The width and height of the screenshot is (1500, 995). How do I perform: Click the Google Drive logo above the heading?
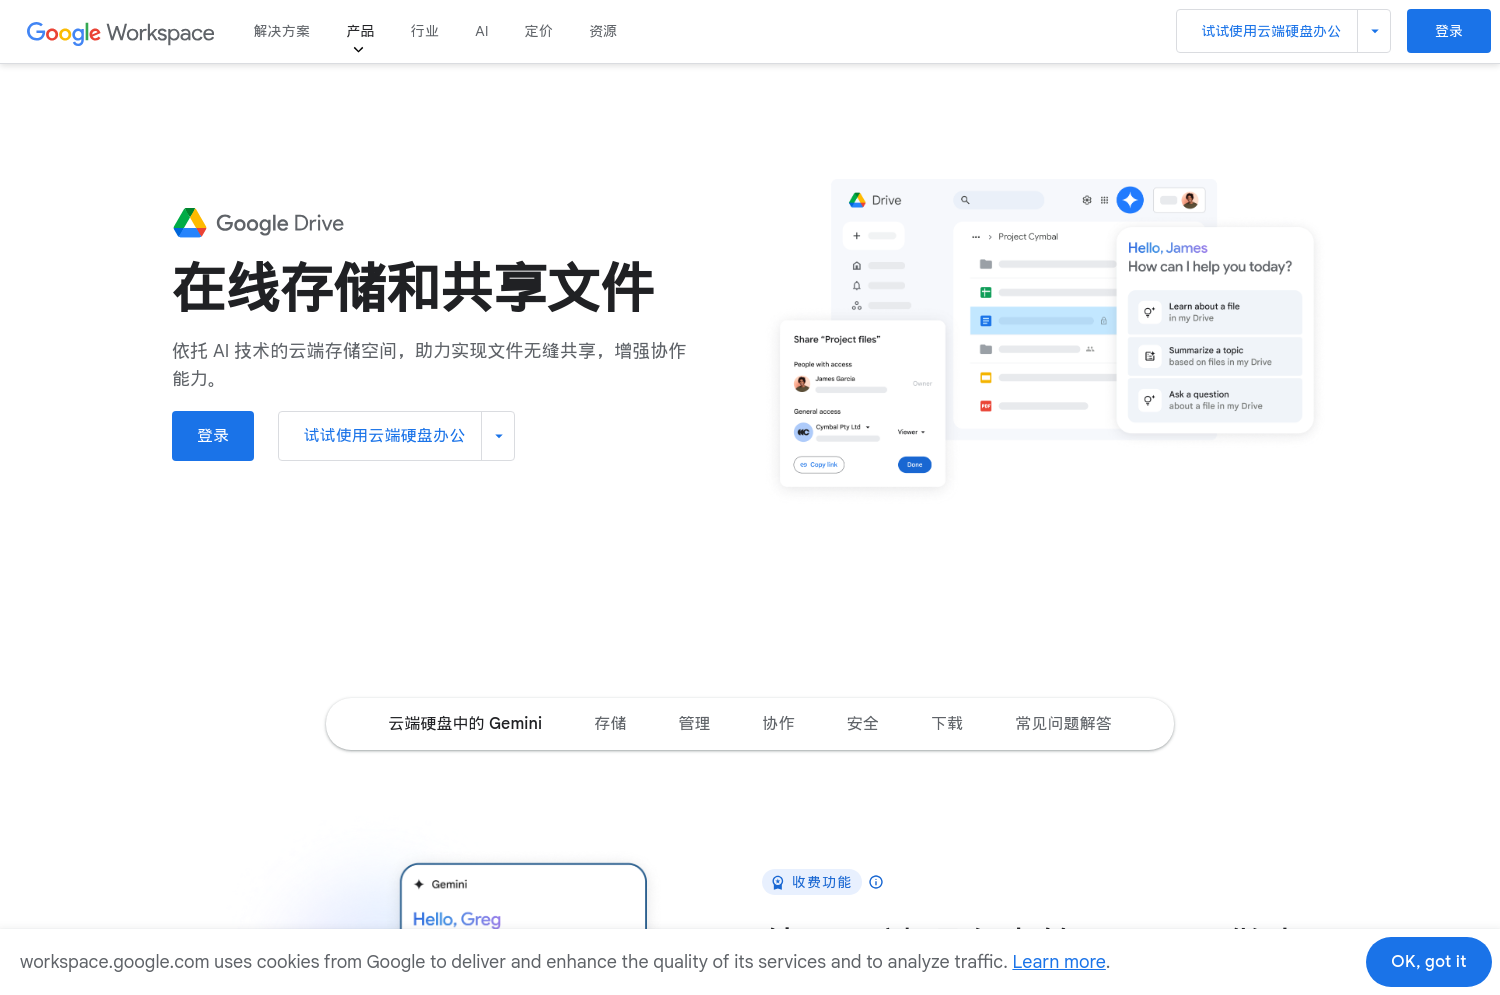tap(258, 222)
